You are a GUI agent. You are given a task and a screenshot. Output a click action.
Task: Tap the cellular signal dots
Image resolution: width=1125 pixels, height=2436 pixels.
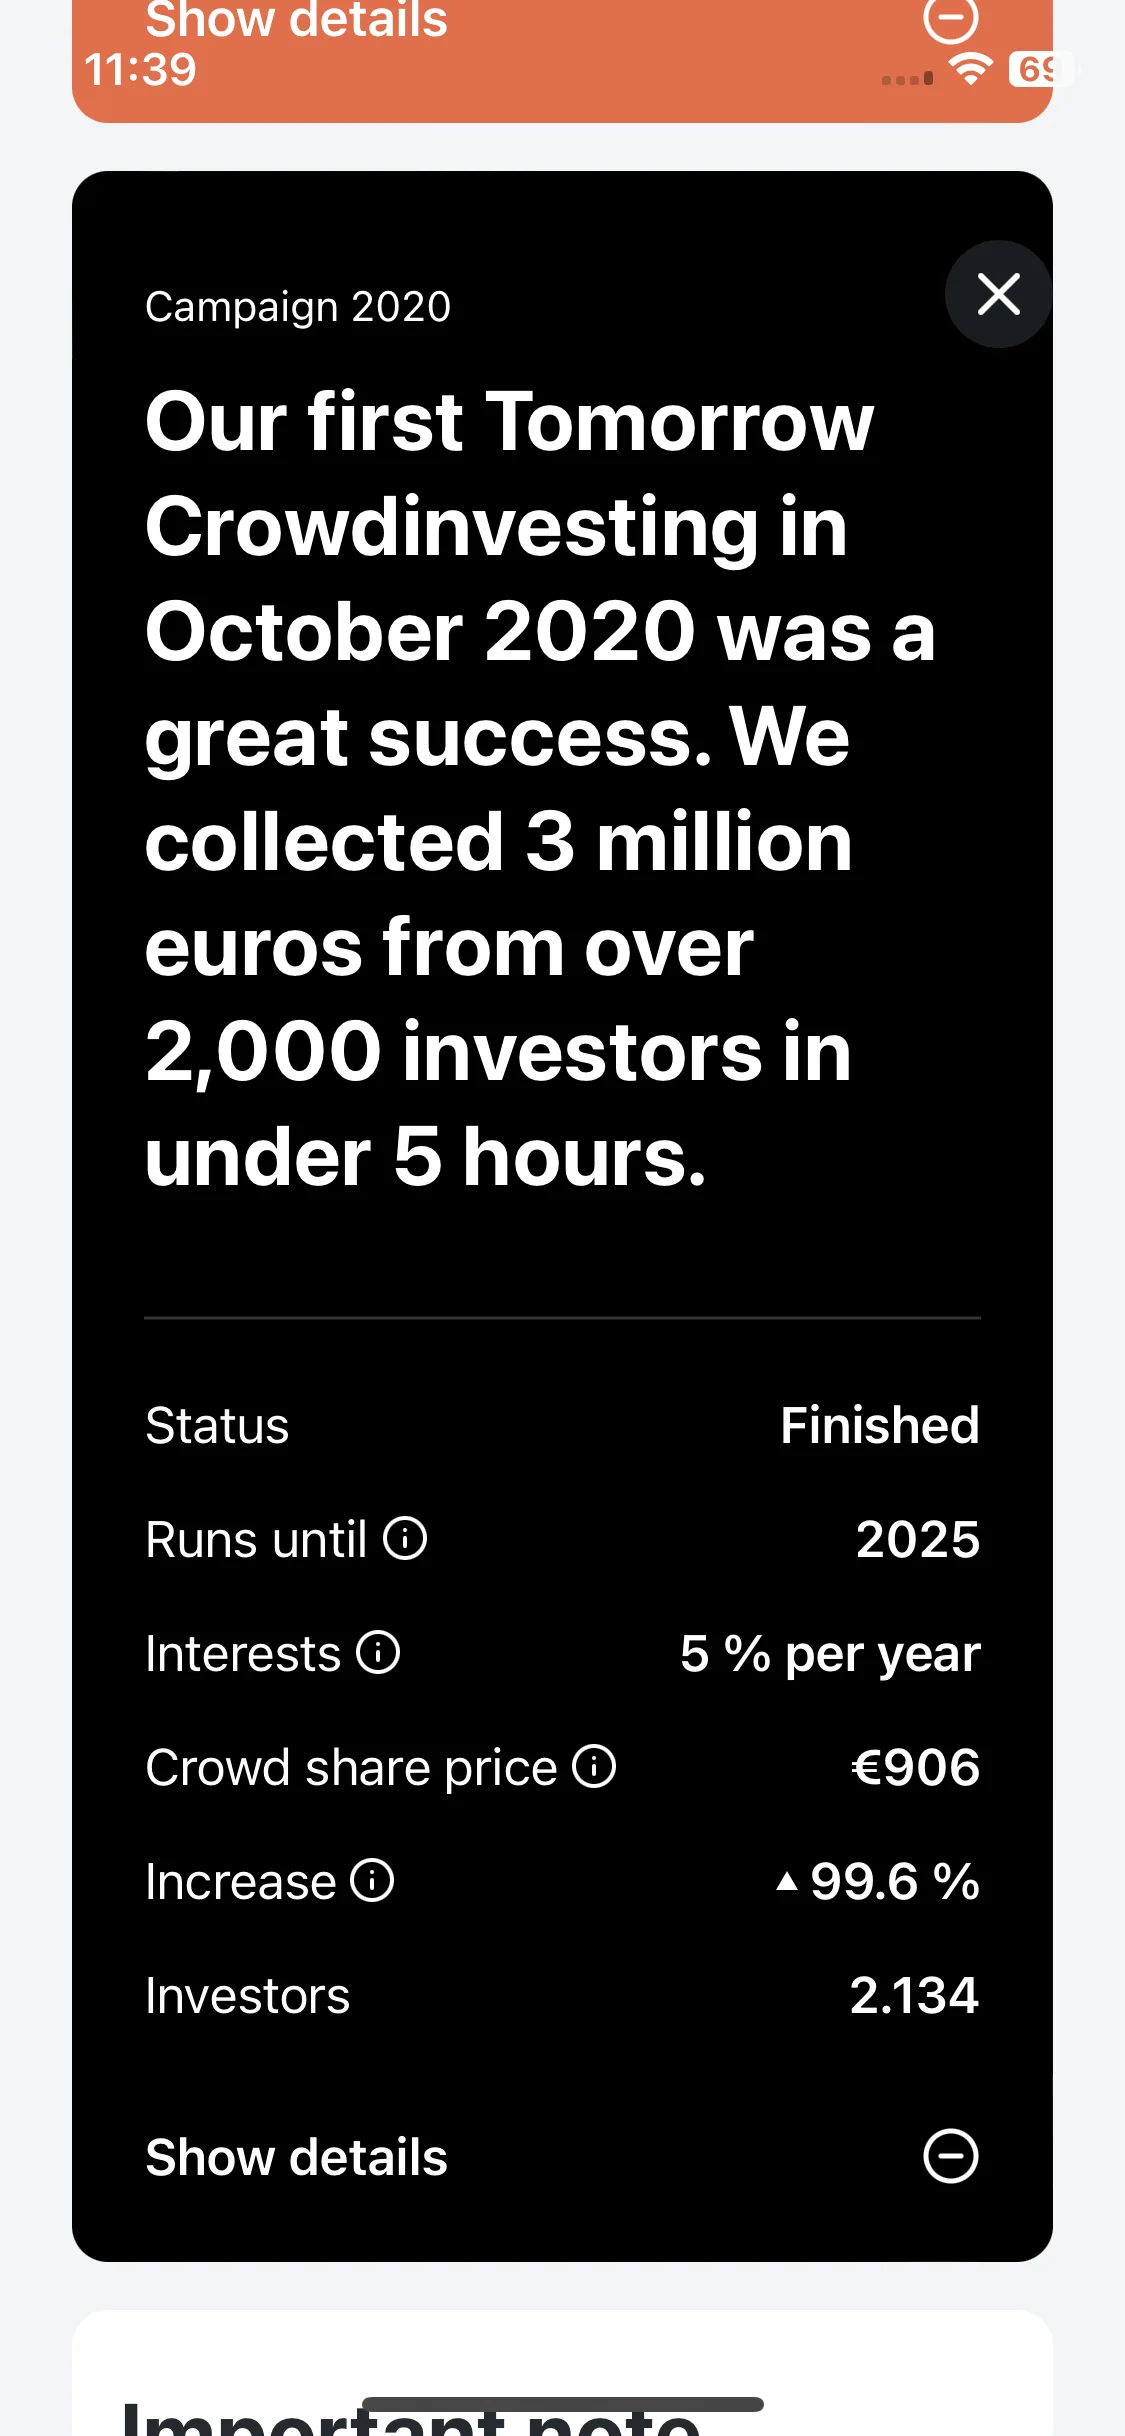[x=908, y=78]
